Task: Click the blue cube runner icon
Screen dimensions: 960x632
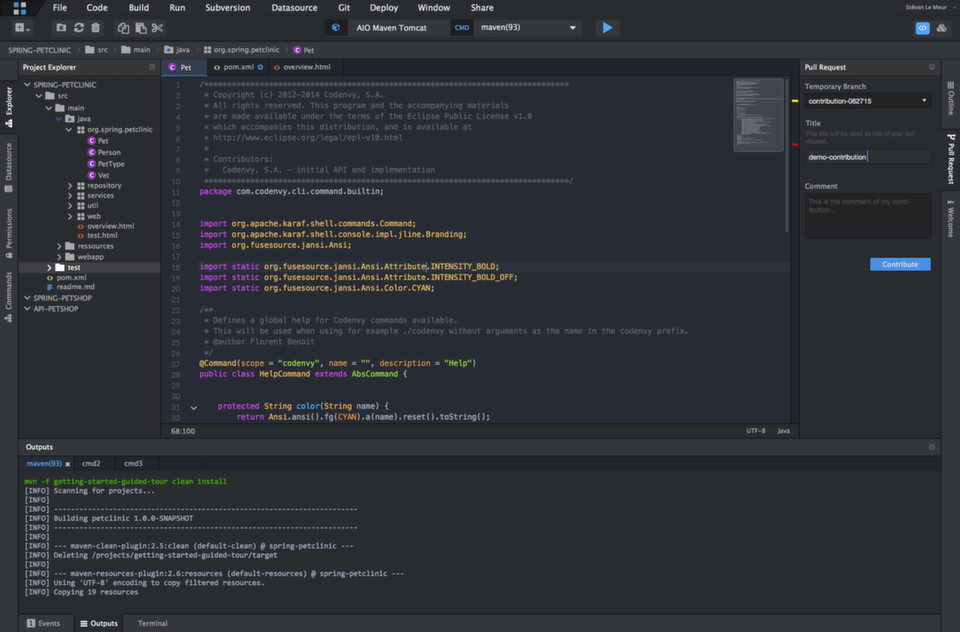Action: coord(336,28)
